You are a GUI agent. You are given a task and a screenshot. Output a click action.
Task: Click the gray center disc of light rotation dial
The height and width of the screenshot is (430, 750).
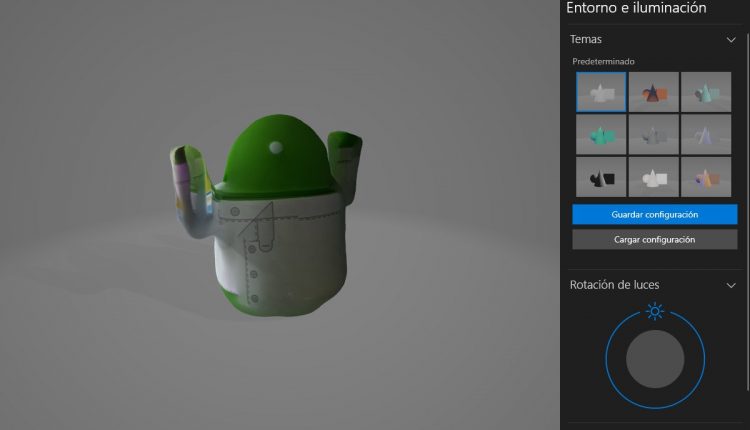pos(655,359)
